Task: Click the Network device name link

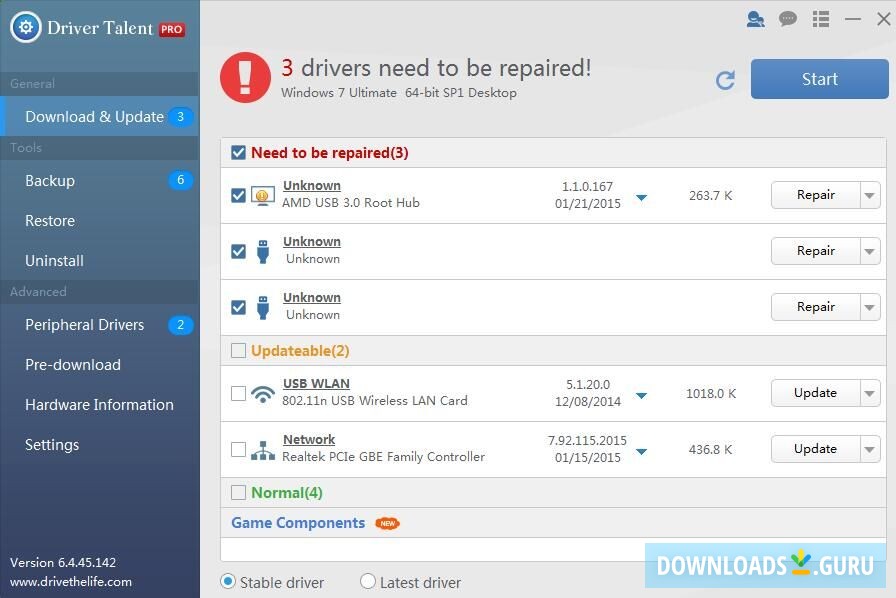Action: click(x=309, y=440)
